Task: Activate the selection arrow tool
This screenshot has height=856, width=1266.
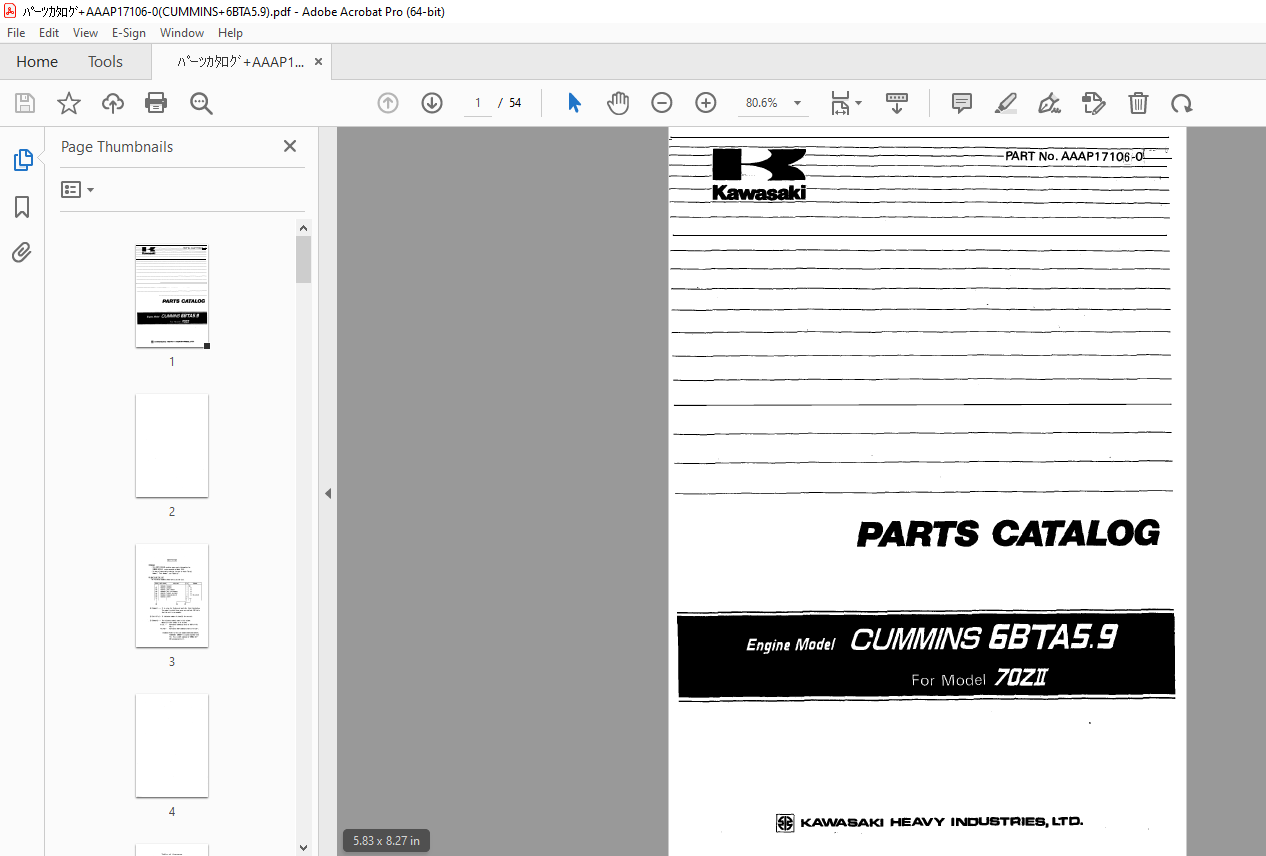Action: click(574, 103)
